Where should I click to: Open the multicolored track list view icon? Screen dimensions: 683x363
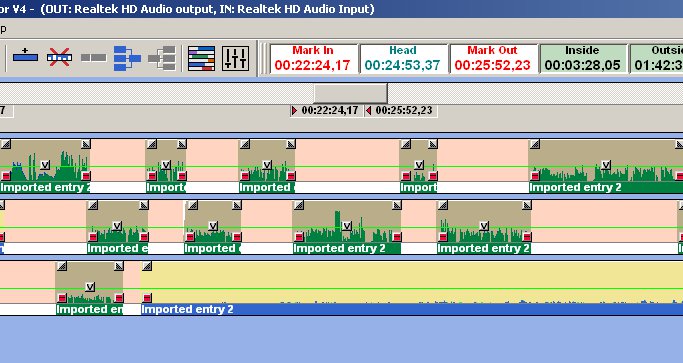[x=201, y=58]
